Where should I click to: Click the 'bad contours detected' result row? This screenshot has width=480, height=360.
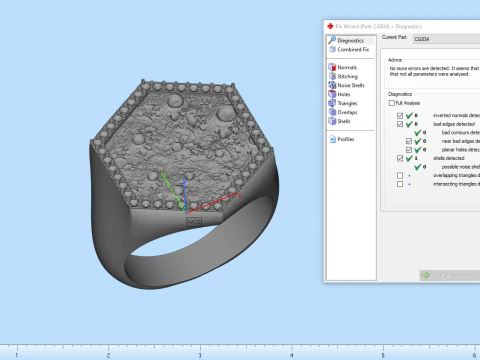[x=447, y=133]
